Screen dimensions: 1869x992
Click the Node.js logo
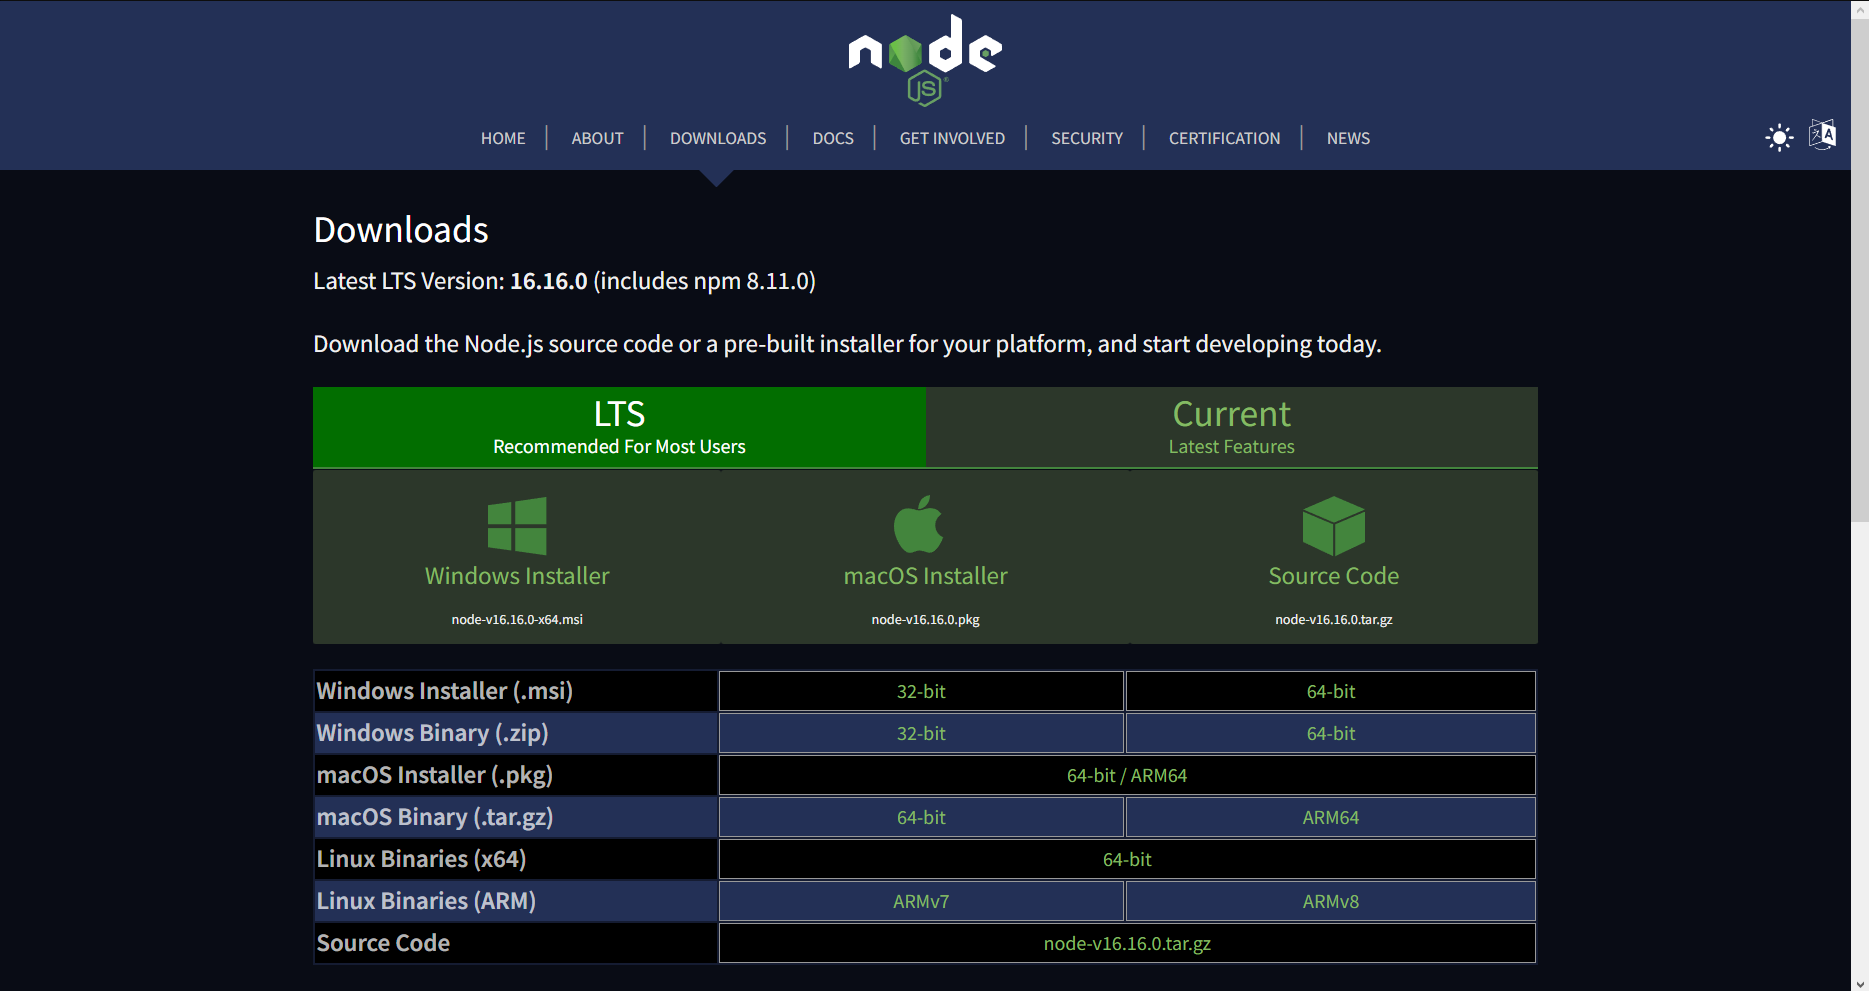click(x=925, y=60)
